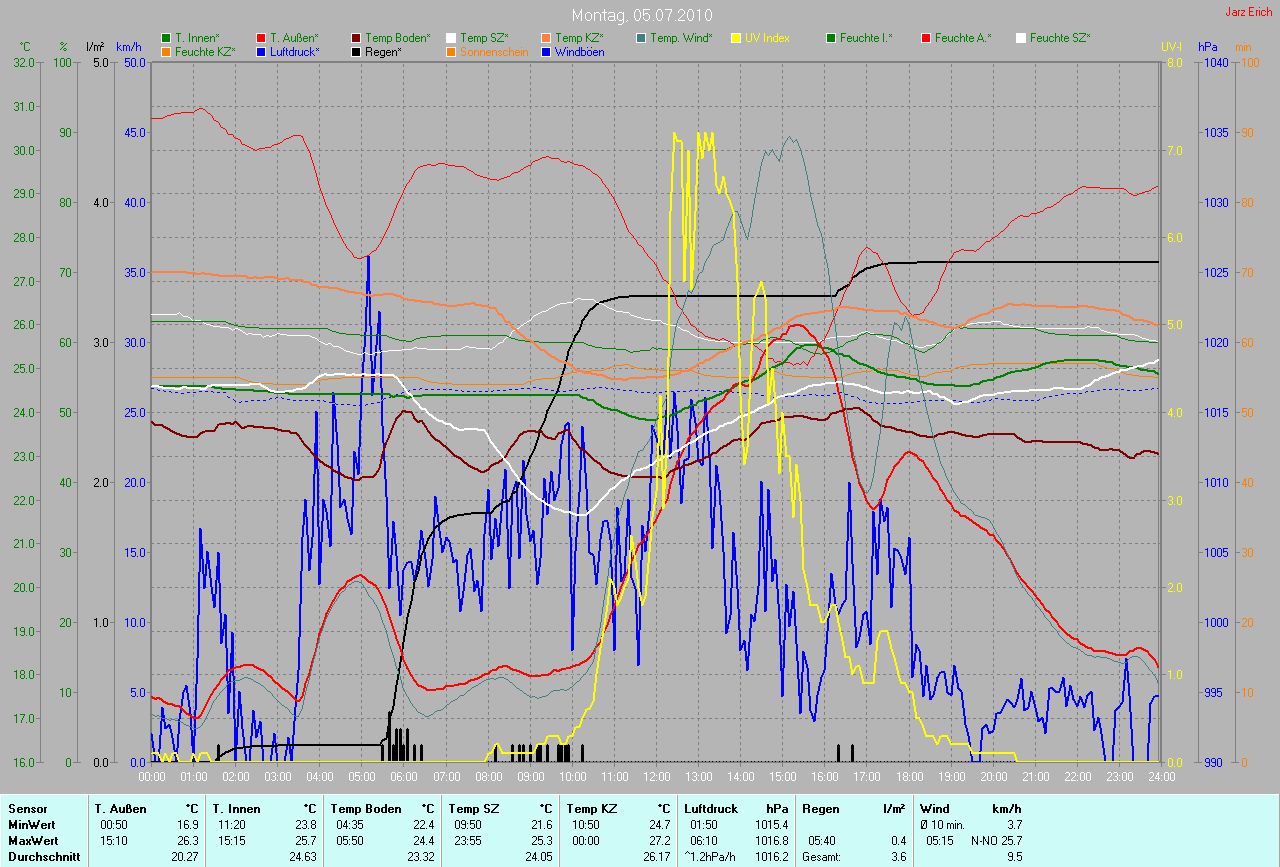Select the Feuchte A. legend label
The width and height of the screenshot is (1280, 867).
pyautogui.click(x=965, y=38)
